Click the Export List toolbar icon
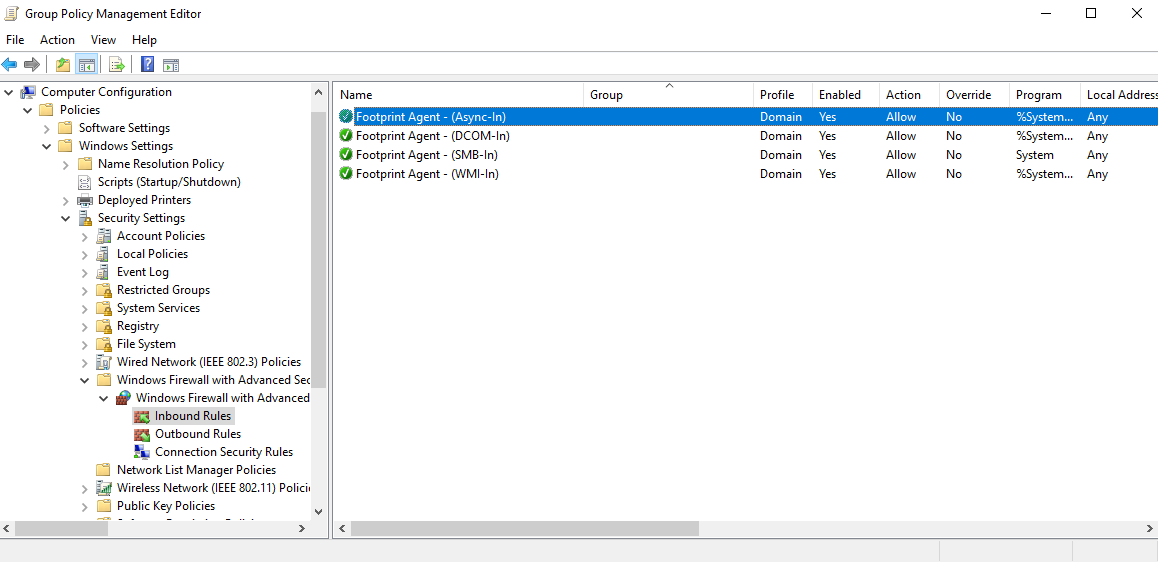The width and height of the screenshot is (1158, 562). [x=117, y=65]
